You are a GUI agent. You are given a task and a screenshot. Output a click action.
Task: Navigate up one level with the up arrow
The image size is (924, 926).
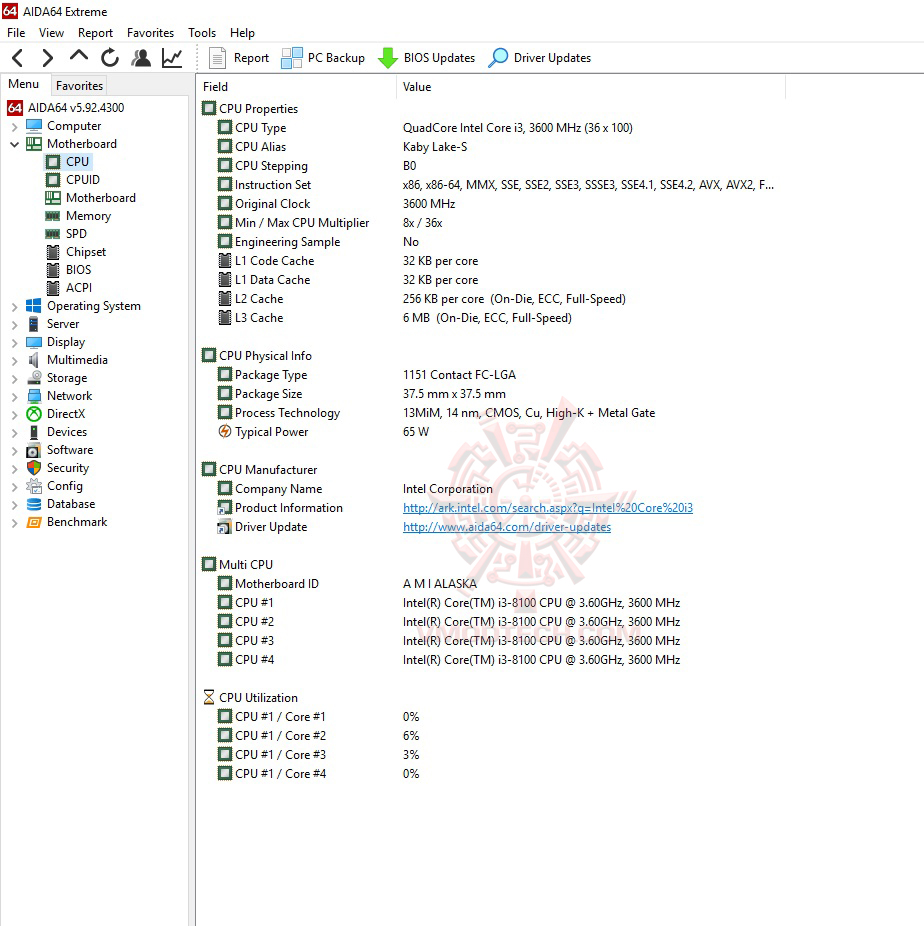click(x=79, y=57)
